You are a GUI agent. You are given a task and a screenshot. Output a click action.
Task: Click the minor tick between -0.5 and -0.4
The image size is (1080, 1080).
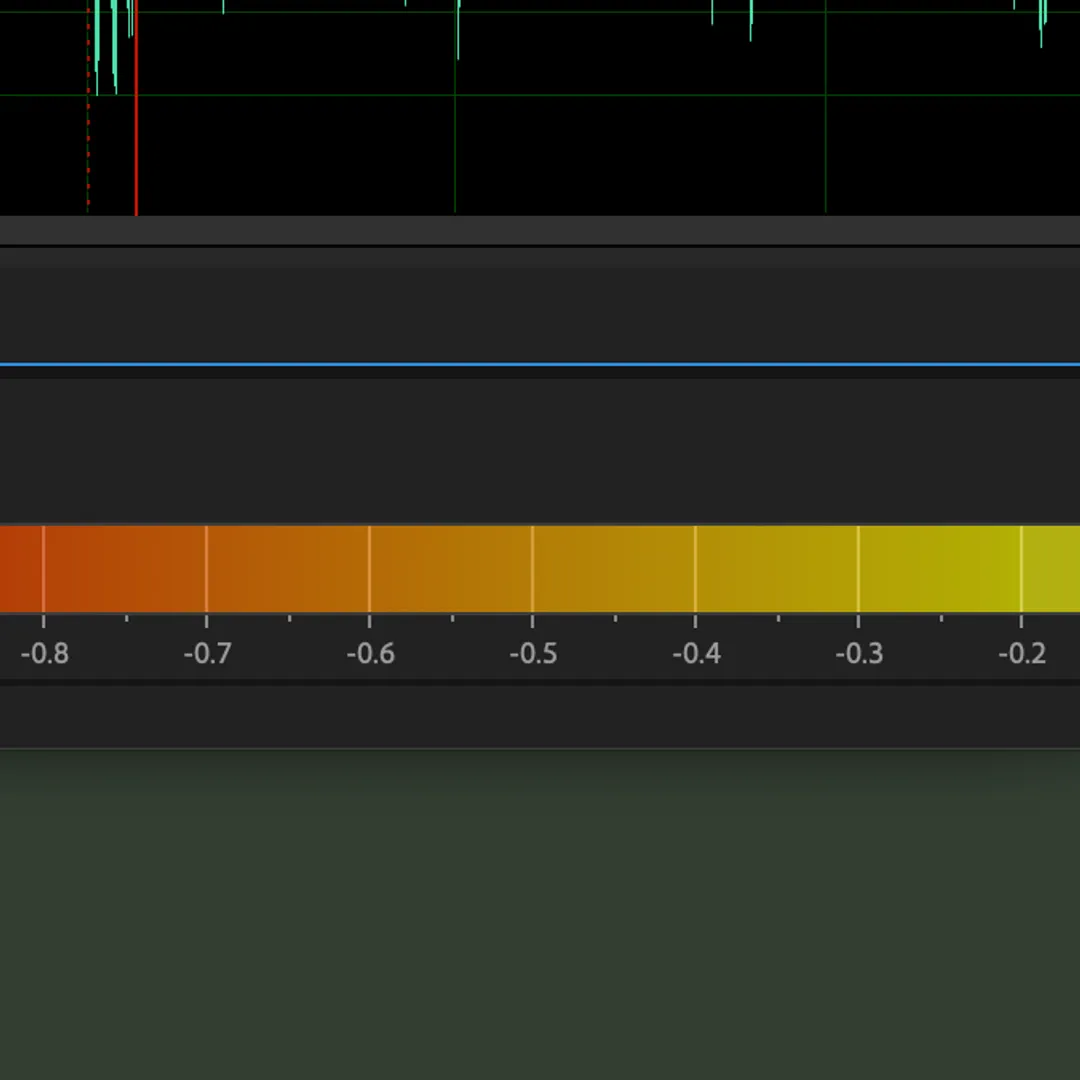pyautogui.click(x=614, y=619)
